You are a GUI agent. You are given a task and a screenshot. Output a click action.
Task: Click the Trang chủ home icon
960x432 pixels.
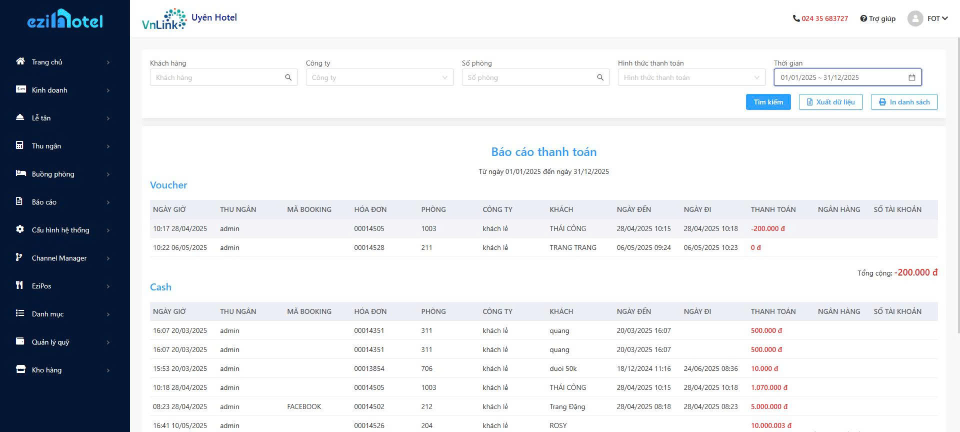click(x=20, y=61)
